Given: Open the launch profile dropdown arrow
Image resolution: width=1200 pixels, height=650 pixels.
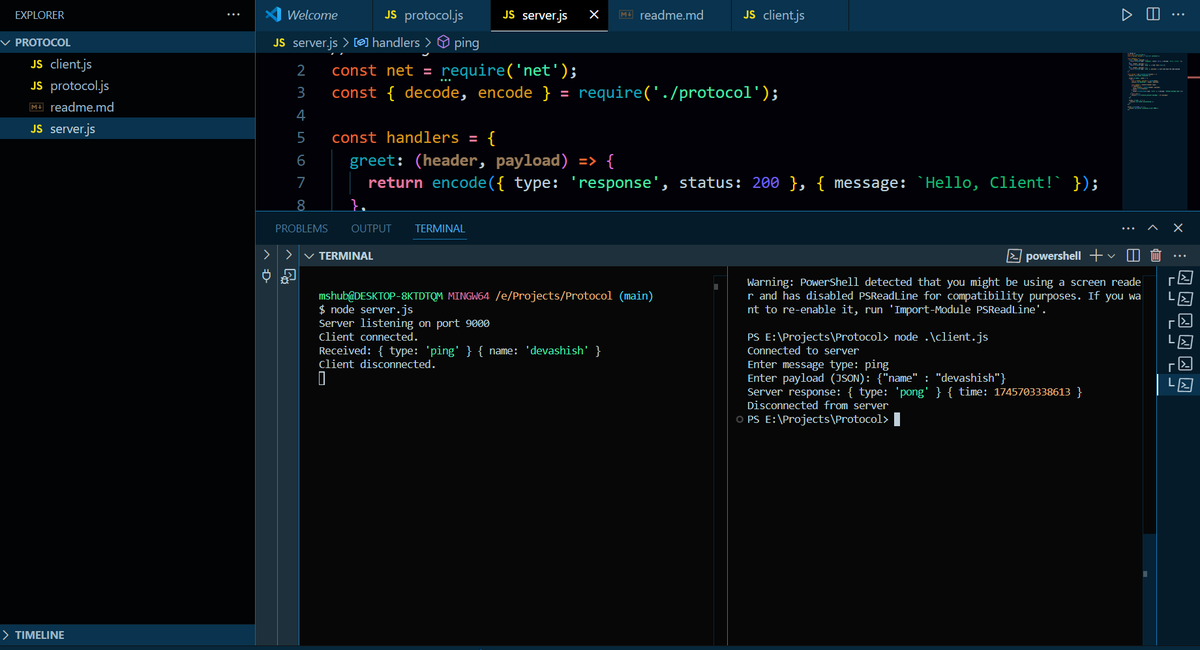Looking at the screenshot, I should [x=1111, y=256].
